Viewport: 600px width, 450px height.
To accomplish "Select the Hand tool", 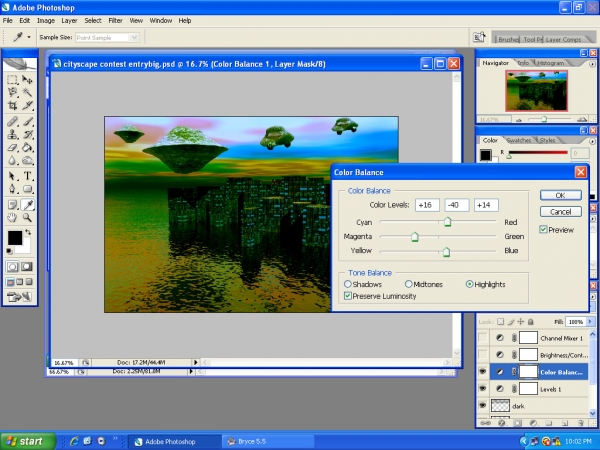I will [x=13, y=218].
